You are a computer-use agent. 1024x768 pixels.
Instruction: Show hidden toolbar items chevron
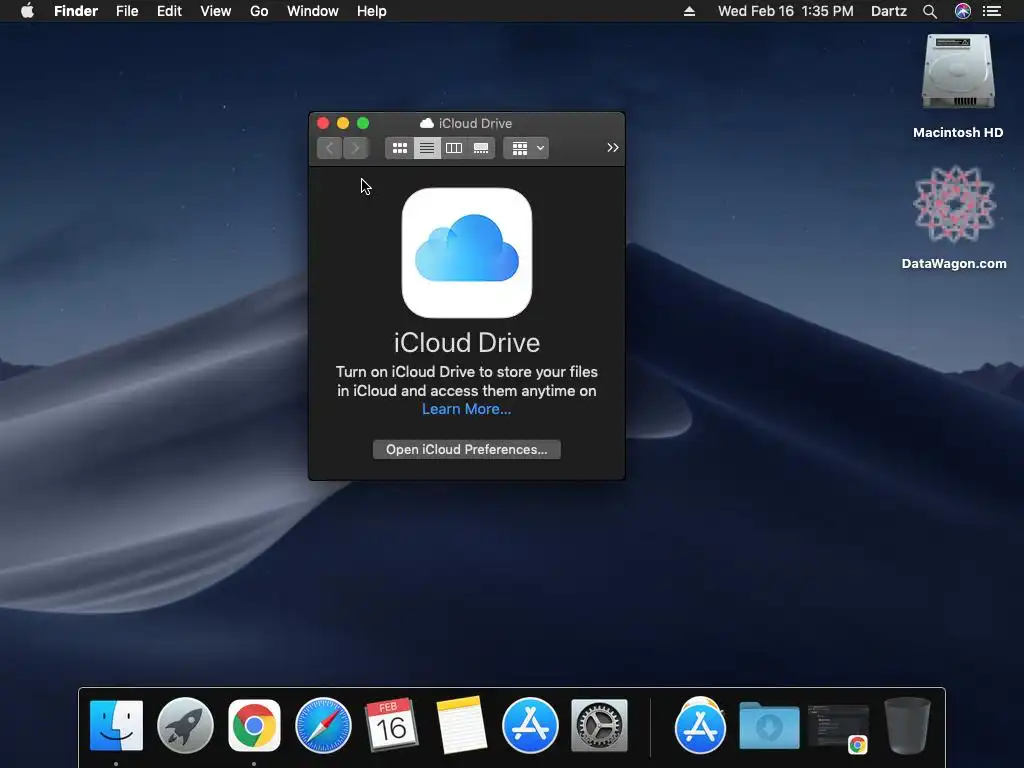613,148
